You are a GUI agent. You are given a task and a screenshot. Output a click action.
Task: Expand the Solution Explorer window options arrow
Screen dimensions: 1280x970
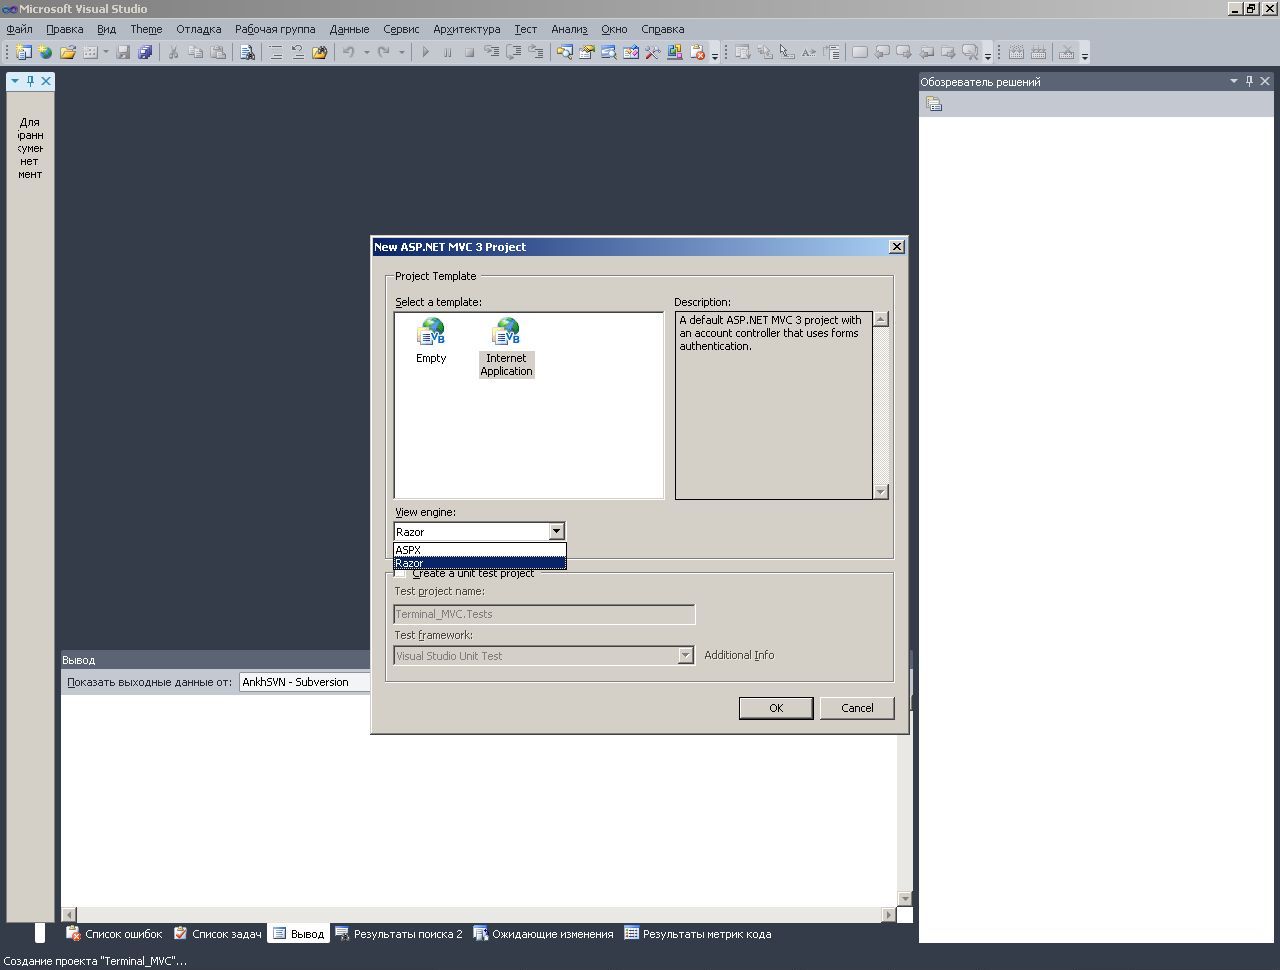click(1234, 81)
